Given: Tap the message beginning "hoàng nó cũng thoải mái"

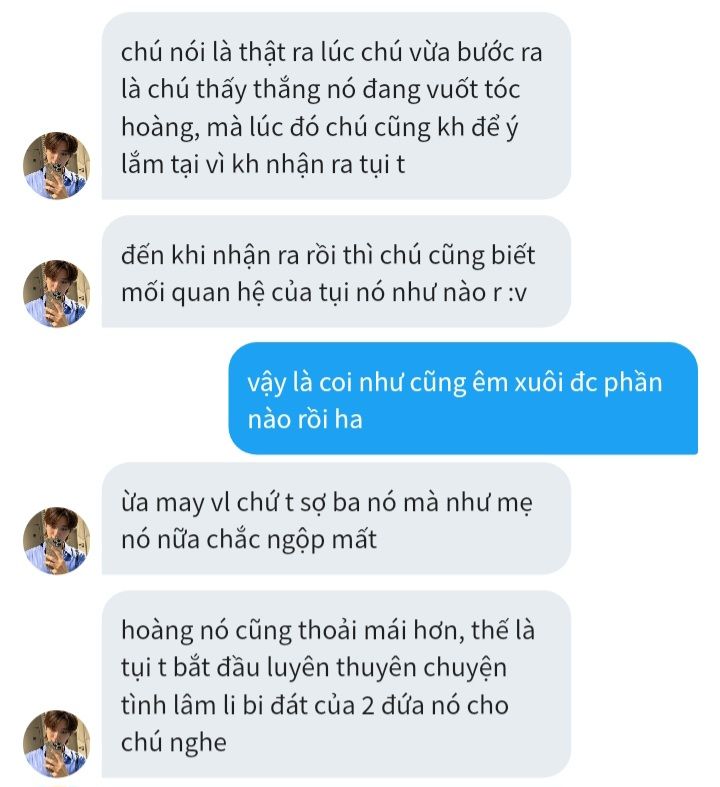Looking at the screenshot, I should click(x=336, y=684).
